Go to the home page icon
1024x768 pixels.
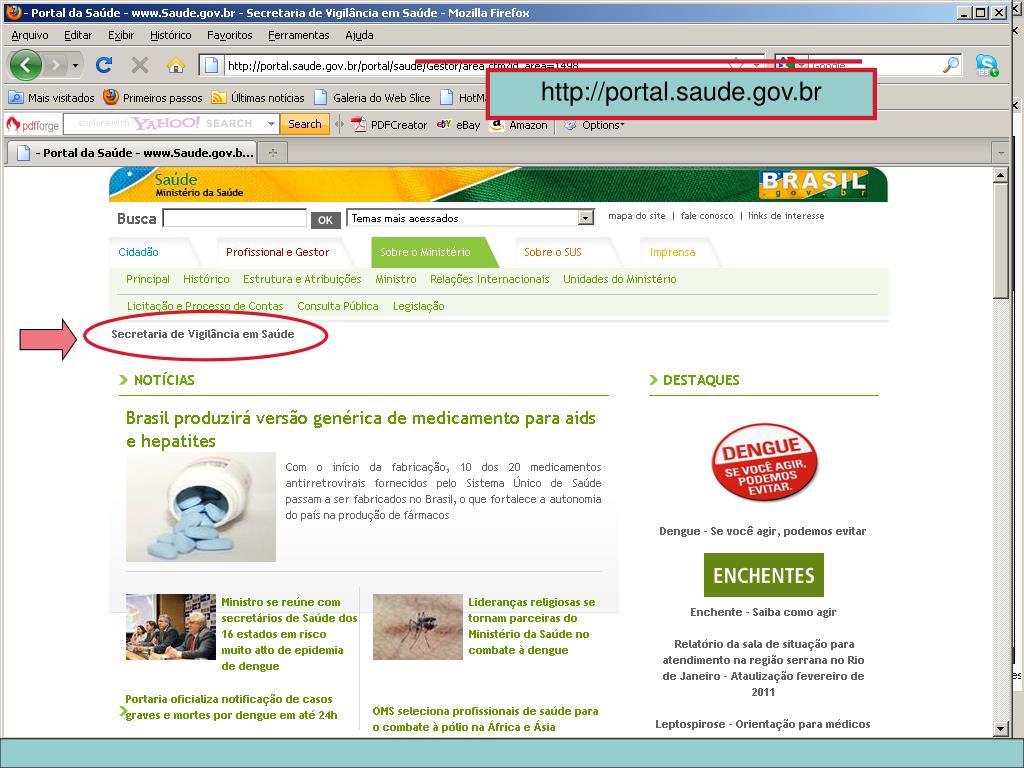[176, 65]
